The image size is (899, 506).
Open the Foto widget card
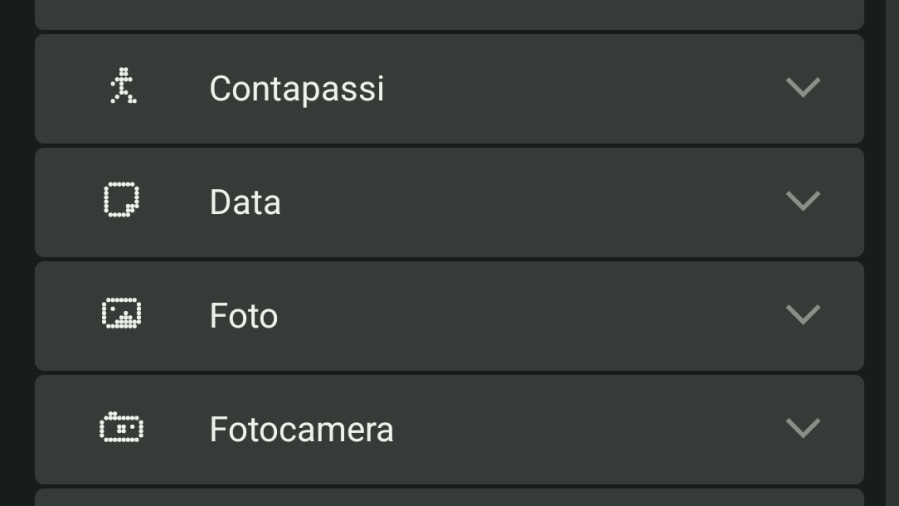pos(450,316)
